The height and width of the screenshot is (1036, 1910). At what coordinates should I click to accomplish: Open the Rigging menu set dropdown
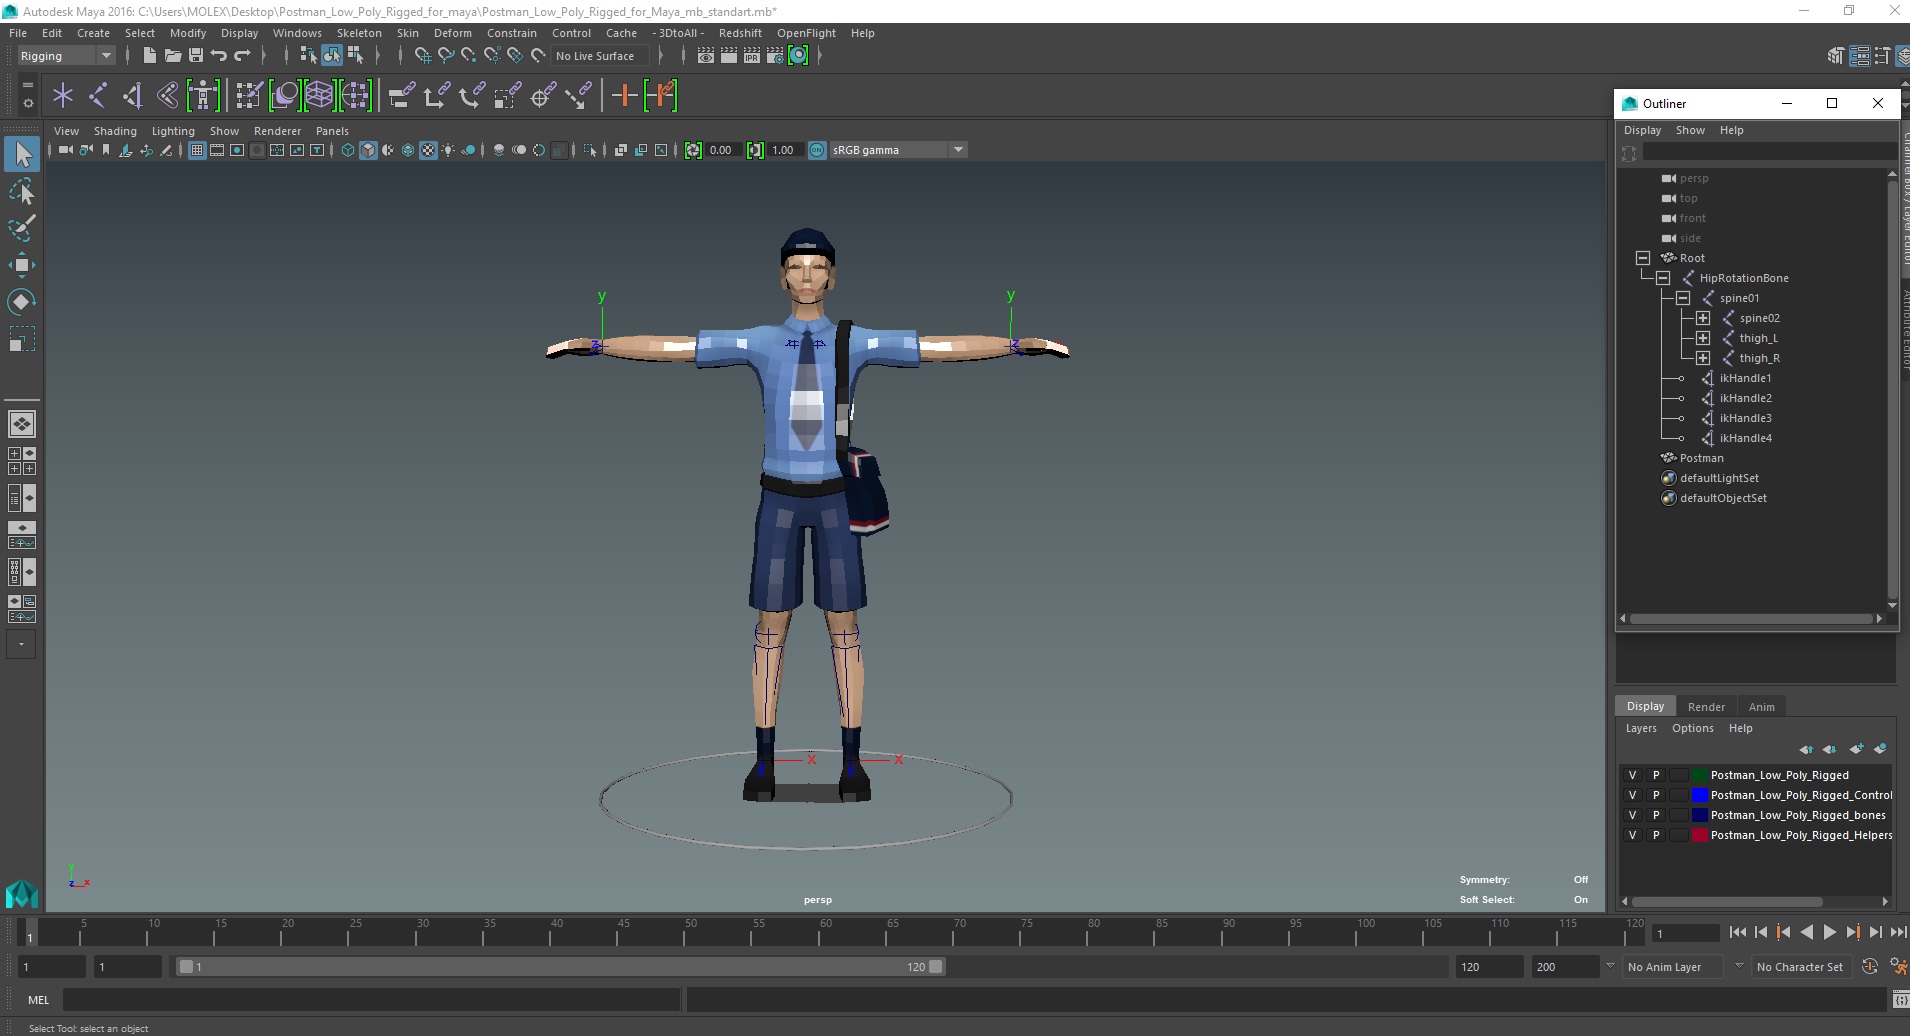point(66,56)
